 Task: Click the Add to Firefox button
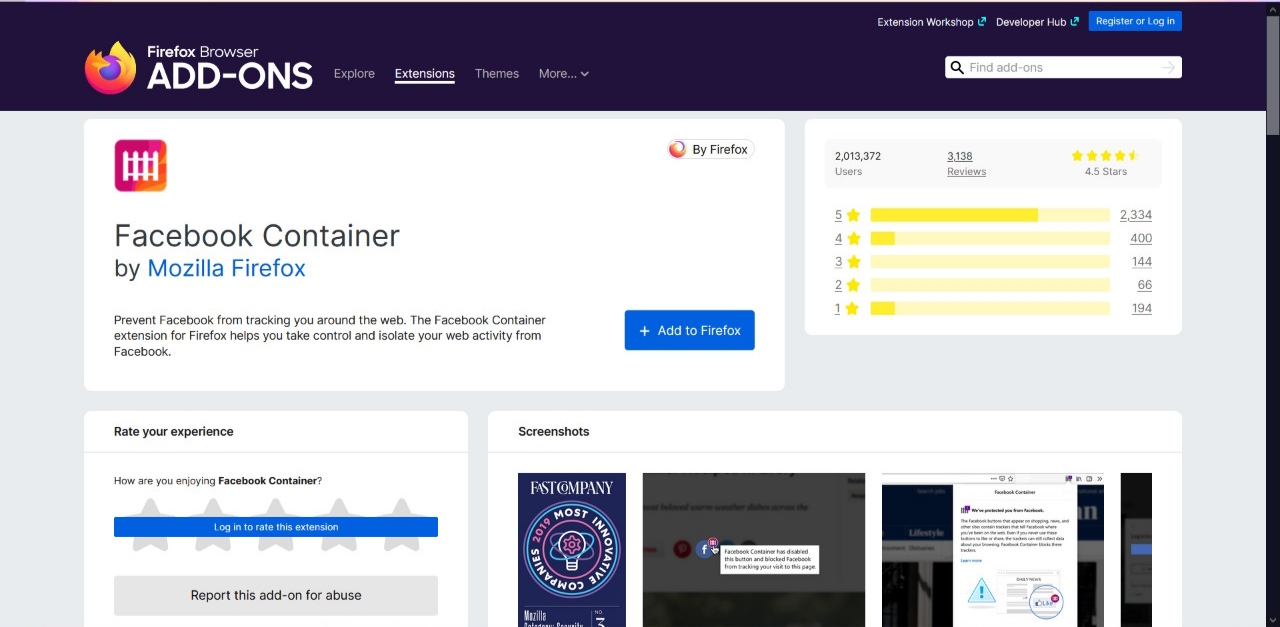690,330
